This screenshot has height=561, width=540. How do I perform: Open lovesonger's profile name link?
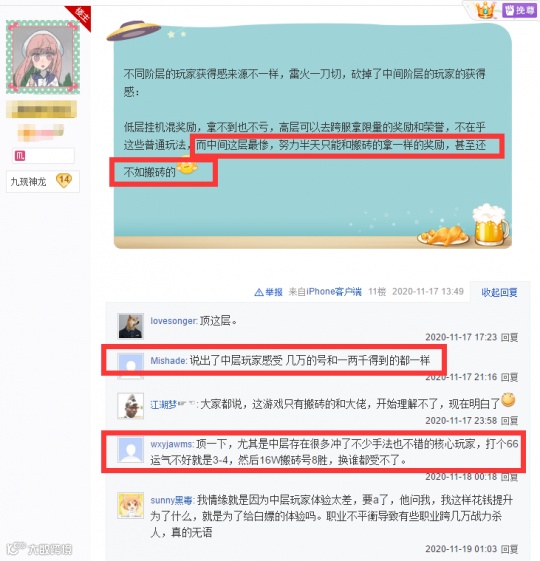(173, 321)
